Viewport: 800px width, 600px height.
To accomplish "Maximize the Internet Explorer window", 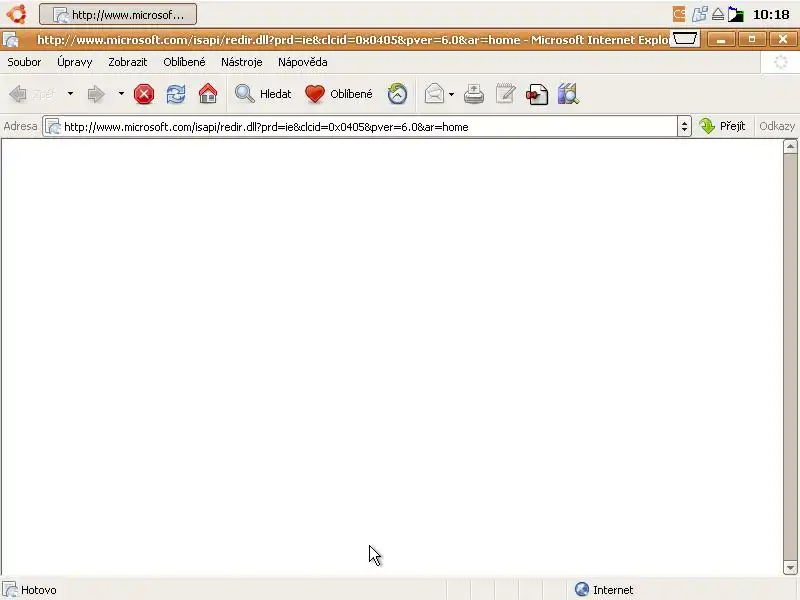I will tap(752, 39).
